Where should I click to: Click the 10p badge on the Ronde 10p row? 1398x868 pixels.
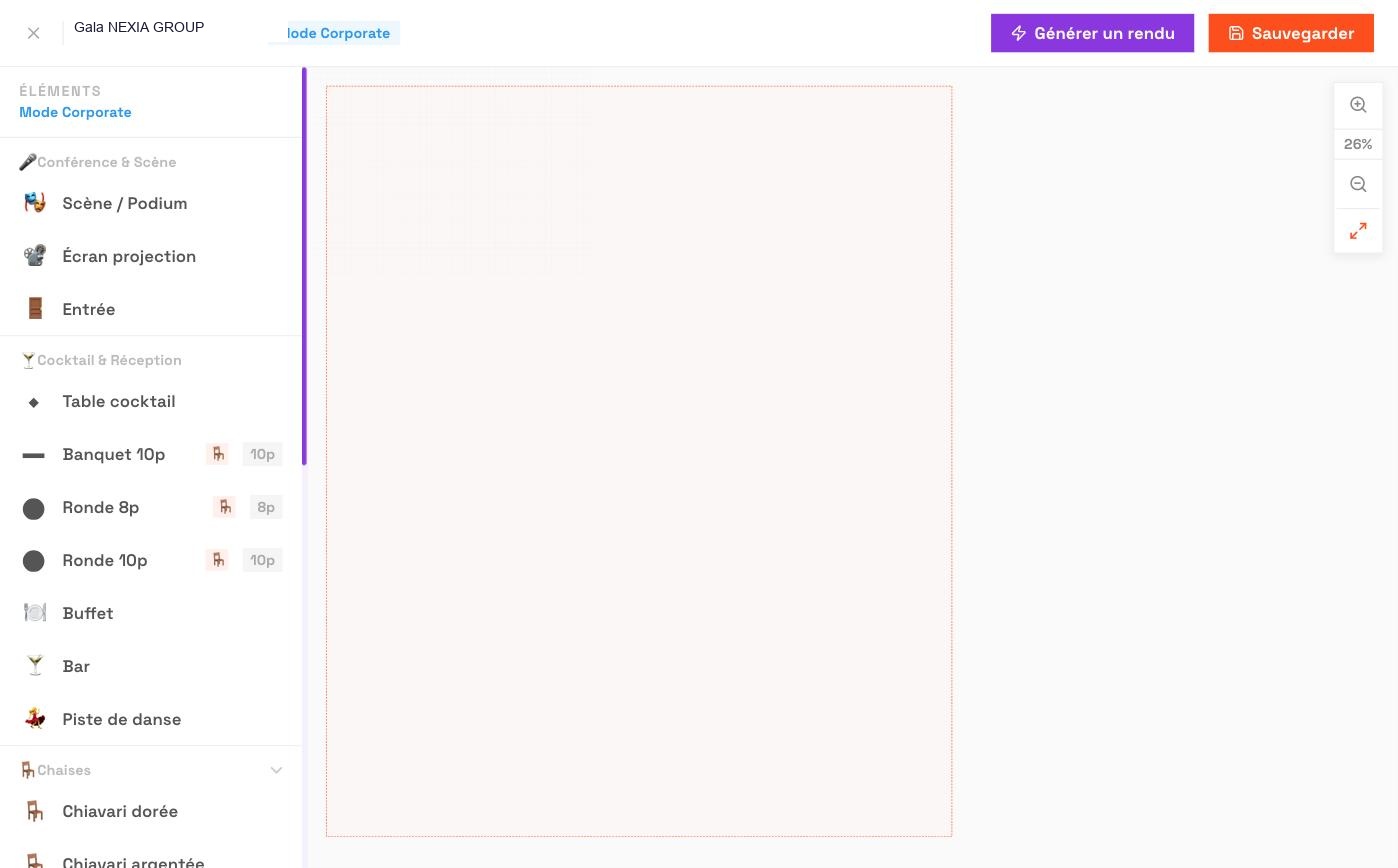[263, 560]
